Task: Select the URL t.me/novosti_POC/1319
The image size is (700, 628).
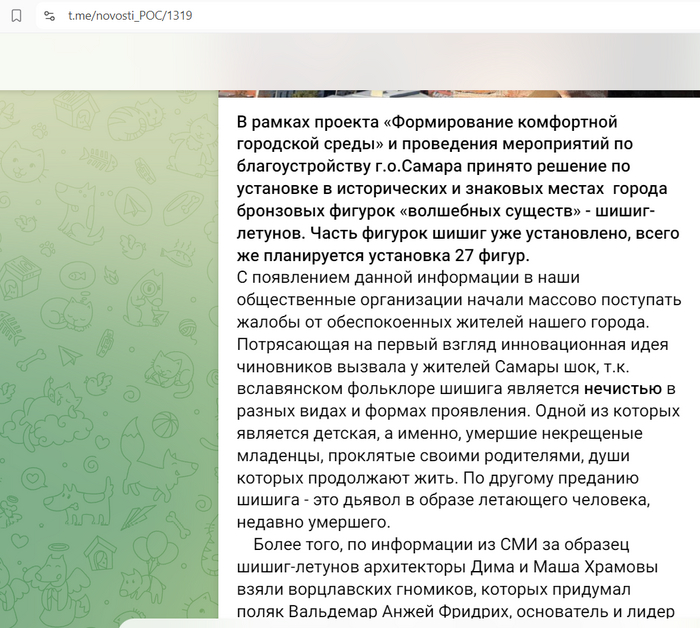Action: pyautogui.click(x=130, y=16)
